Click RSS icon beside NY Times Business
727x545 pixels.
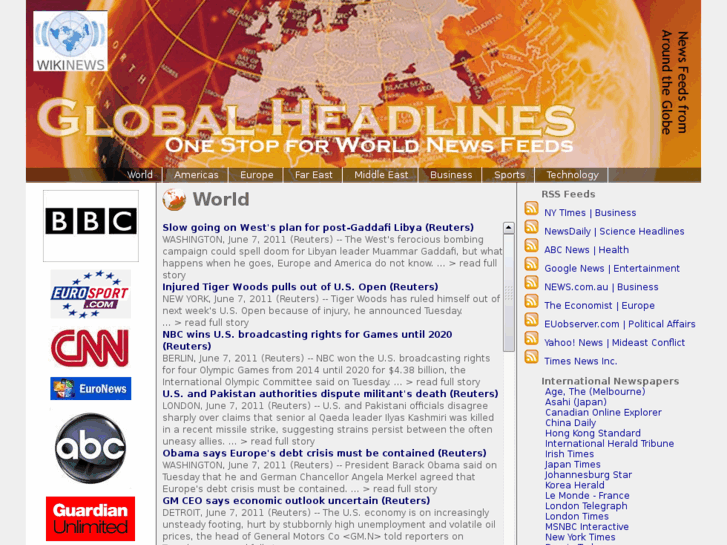tap(531, 208)
